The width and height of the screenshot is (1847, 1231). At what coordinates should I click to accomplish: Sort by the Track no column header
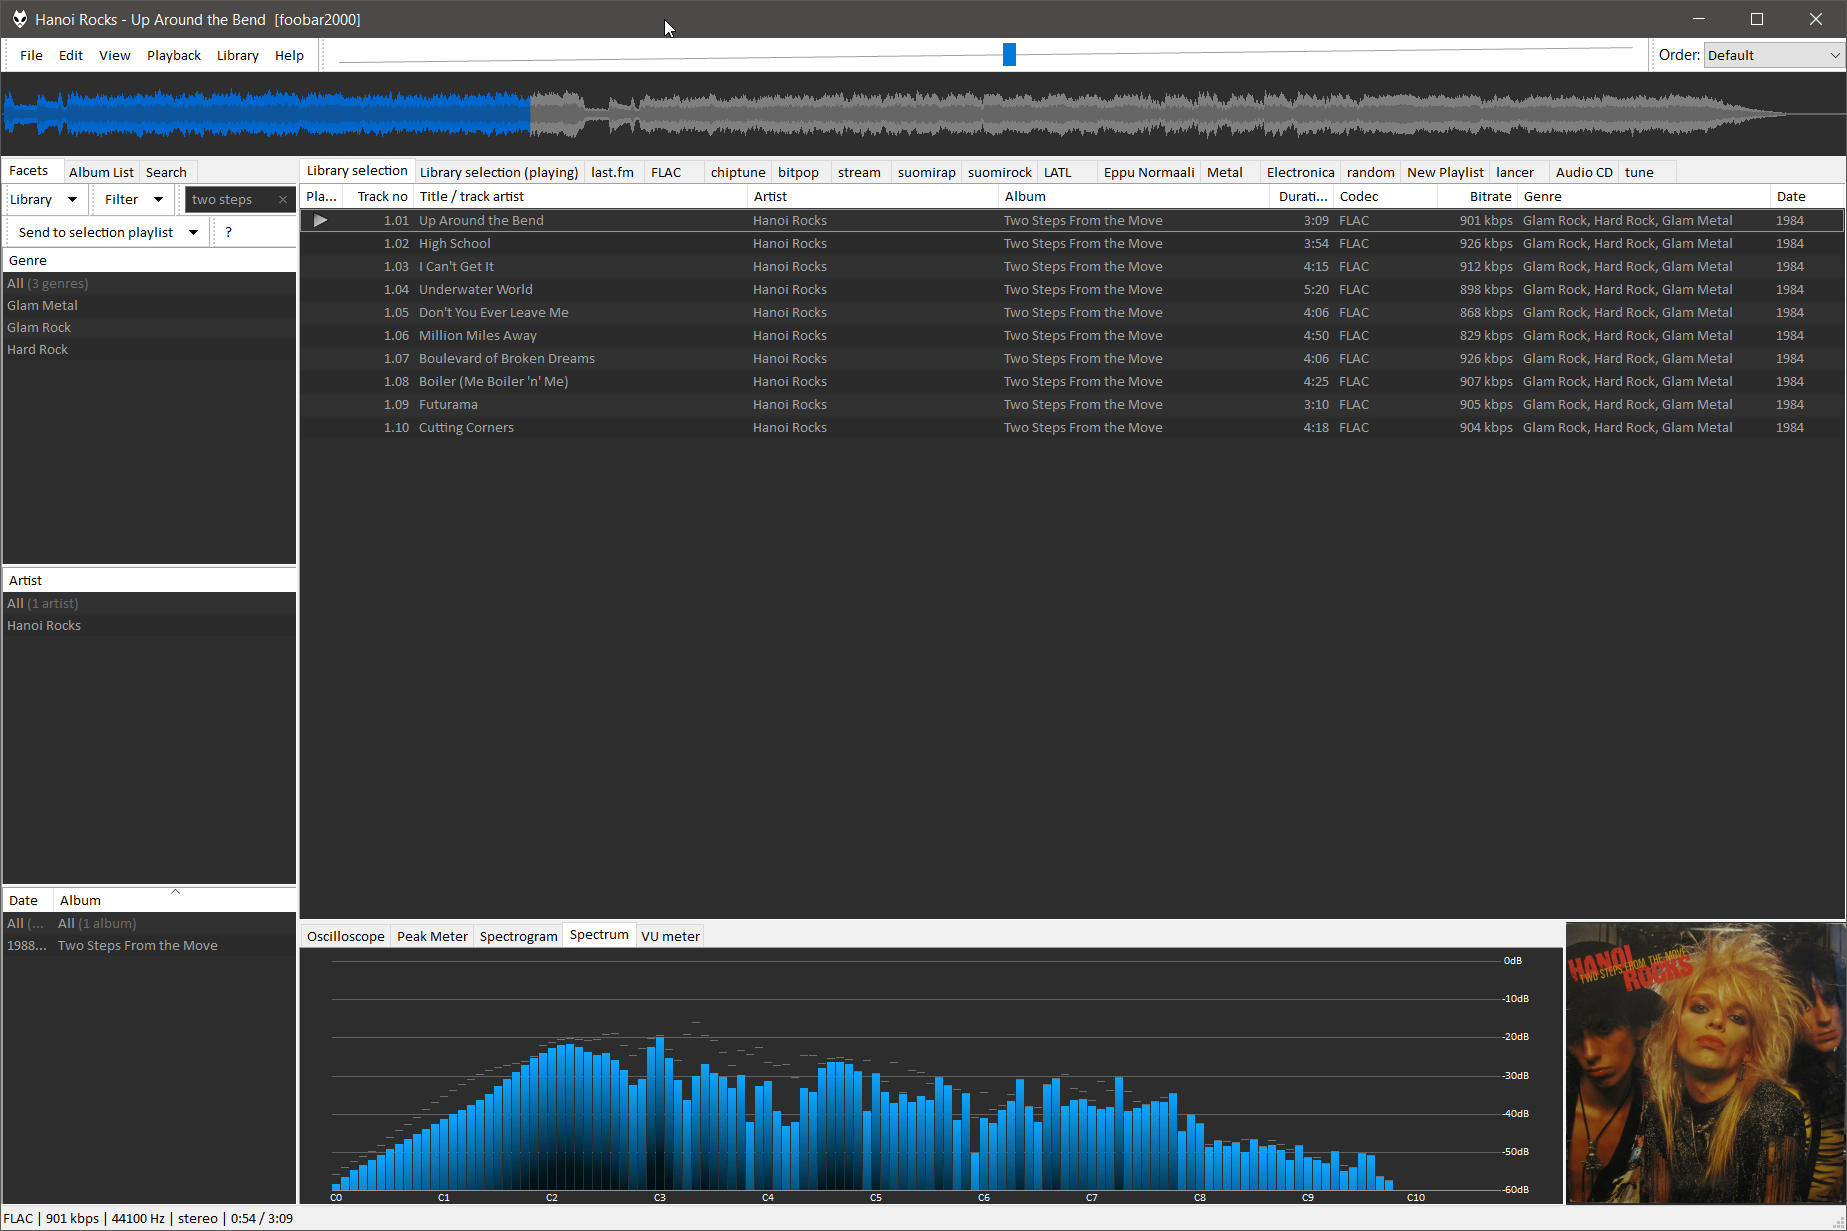pyautogui.click(x=378, y=197)
